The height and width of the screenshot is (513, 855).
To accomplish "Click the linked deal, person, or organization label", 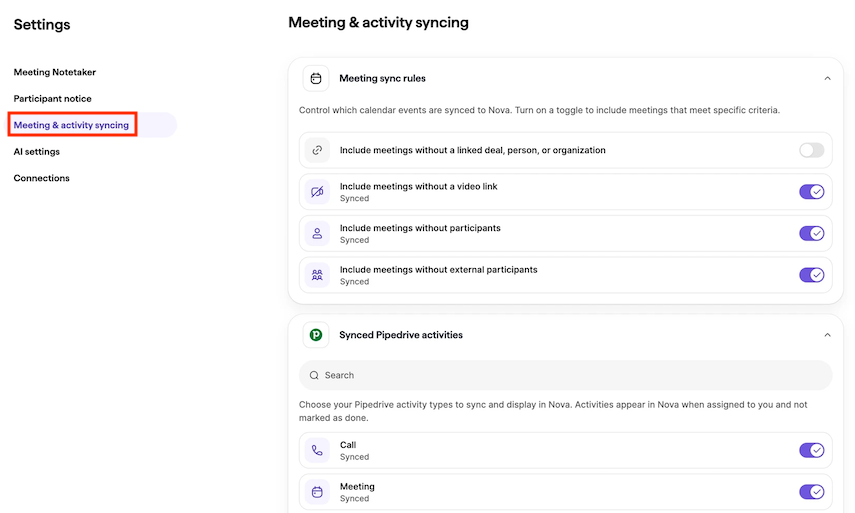I will [472, 150].
